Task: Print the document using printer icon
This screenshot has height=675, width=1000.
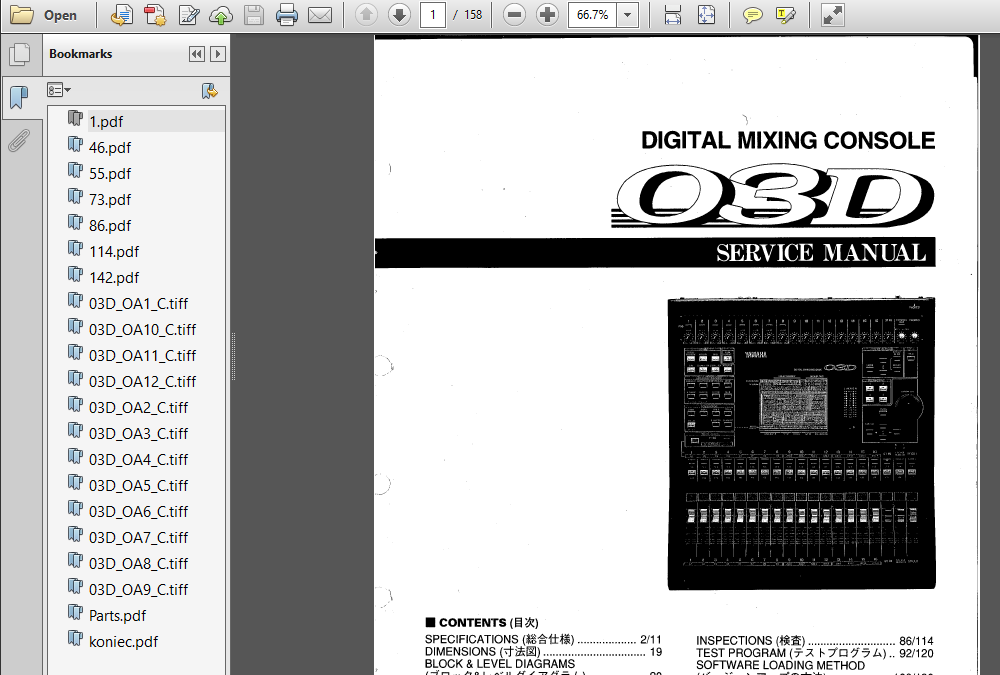Action: point(286,15)
